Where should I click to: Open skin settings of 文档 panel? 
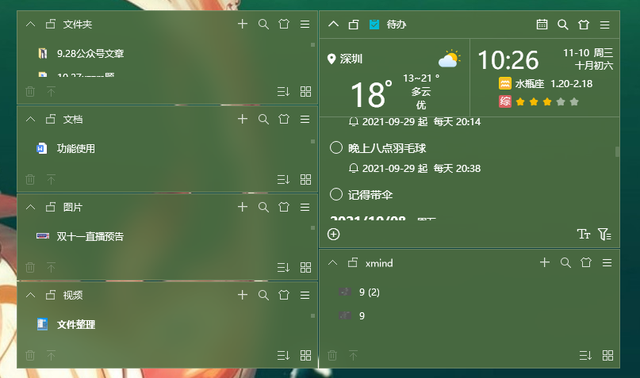click(284, 119)
